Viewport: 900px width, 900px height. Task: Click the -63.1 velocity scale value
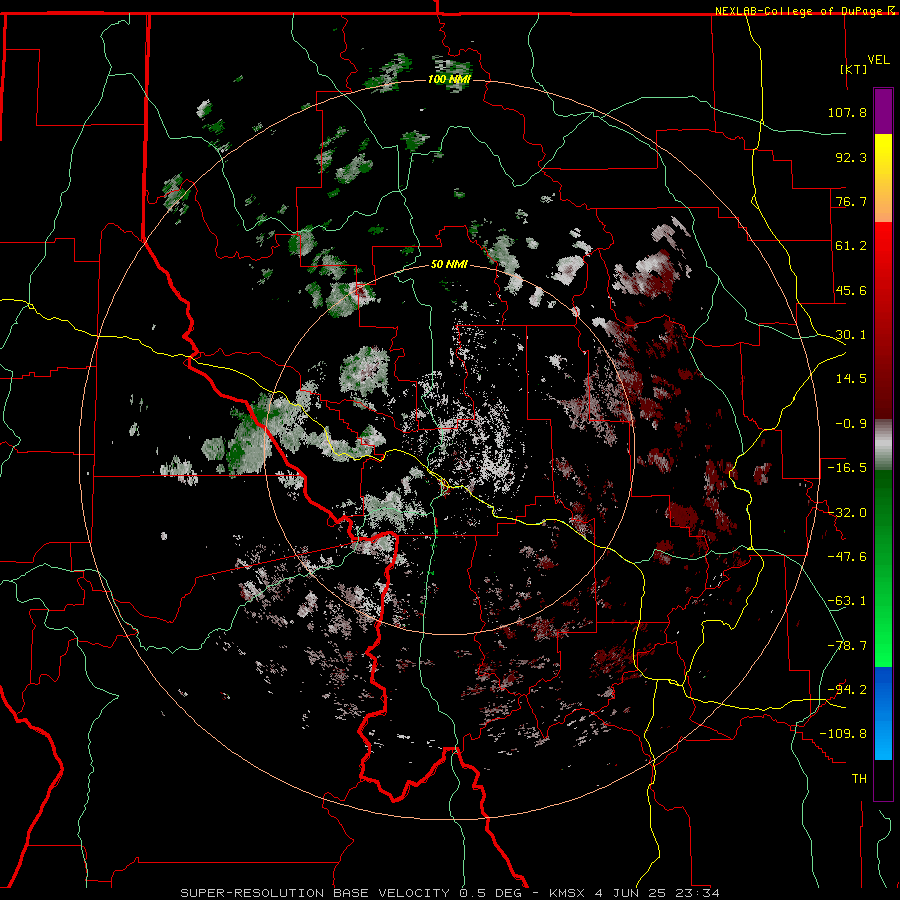(x=847, y=601)
